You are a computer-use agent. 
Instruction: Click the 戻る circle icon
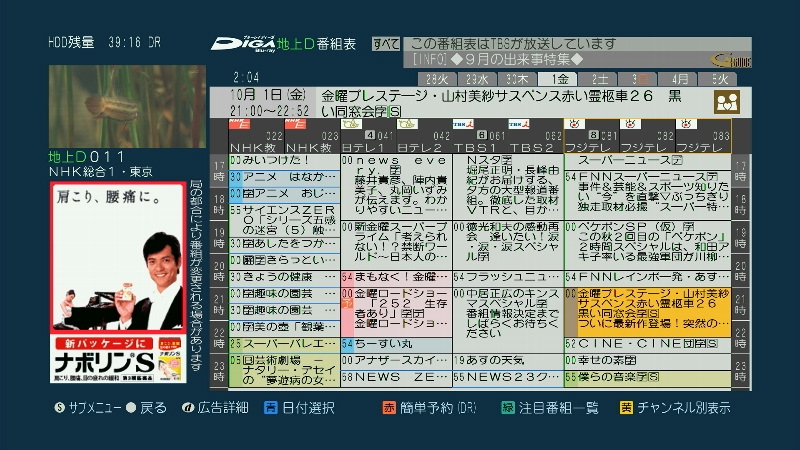point(131,407)
